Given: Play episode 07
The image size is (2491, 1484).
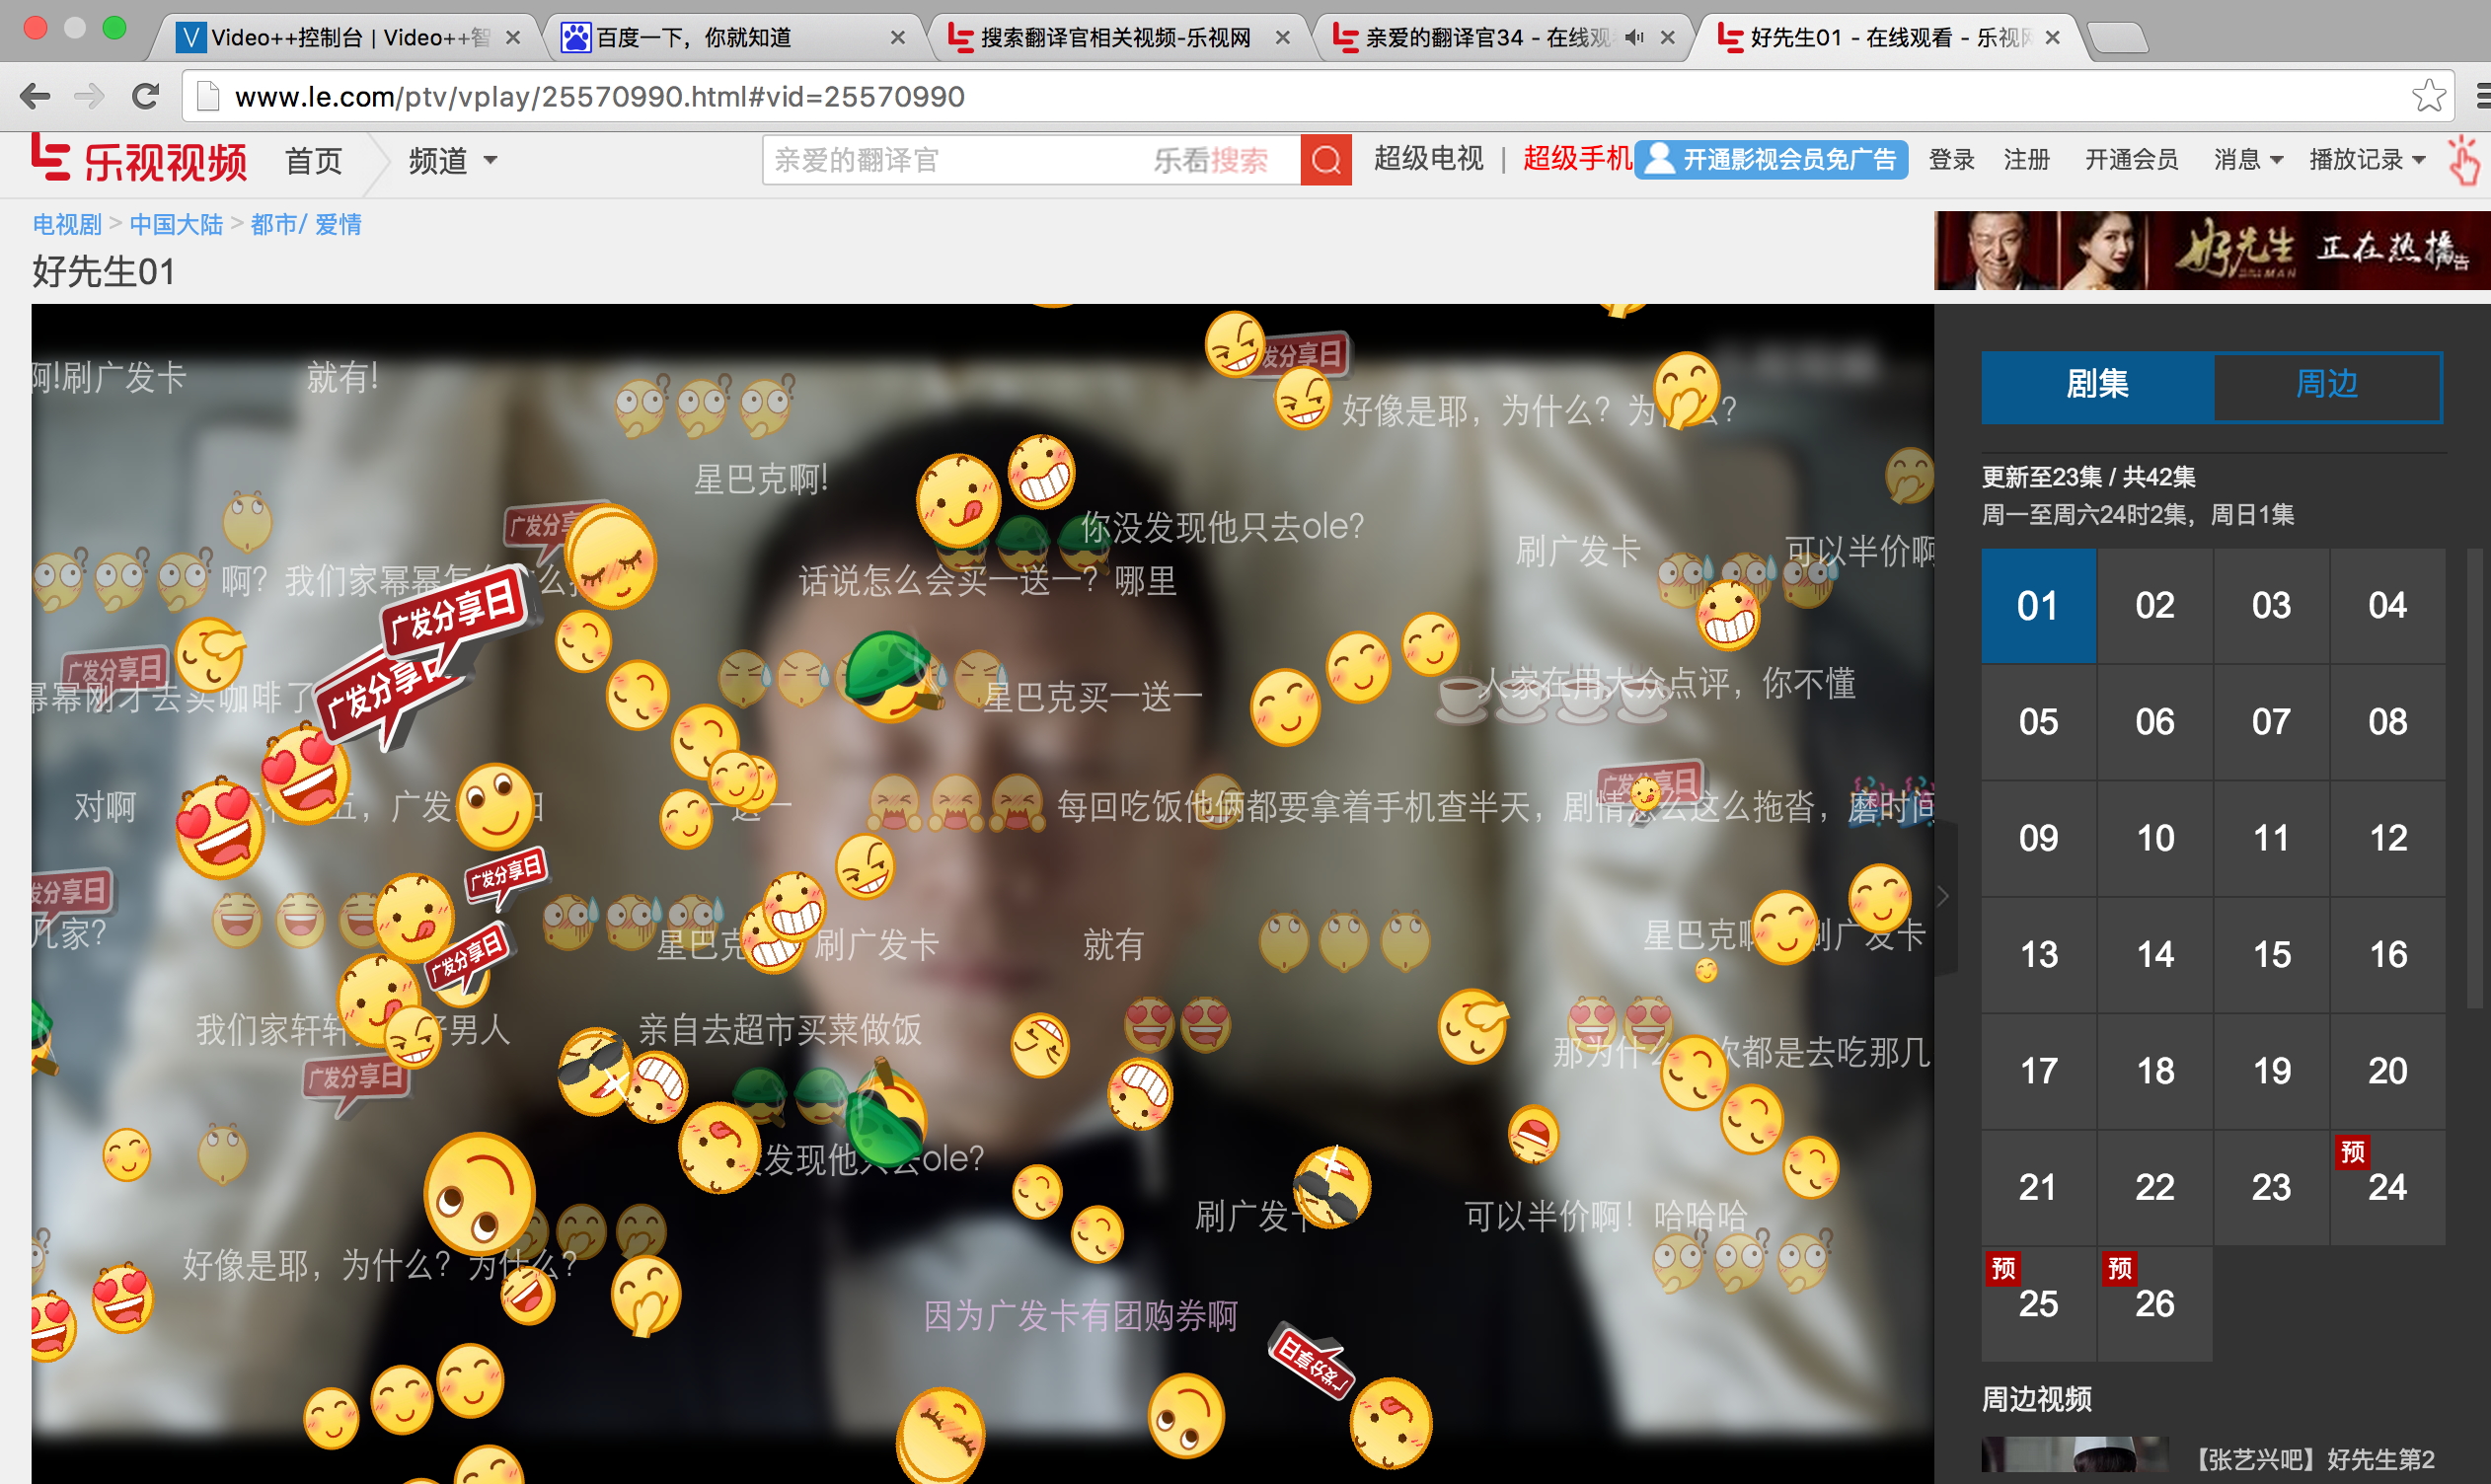Looking at the screenshot, I should click(x=2271, y=722).
